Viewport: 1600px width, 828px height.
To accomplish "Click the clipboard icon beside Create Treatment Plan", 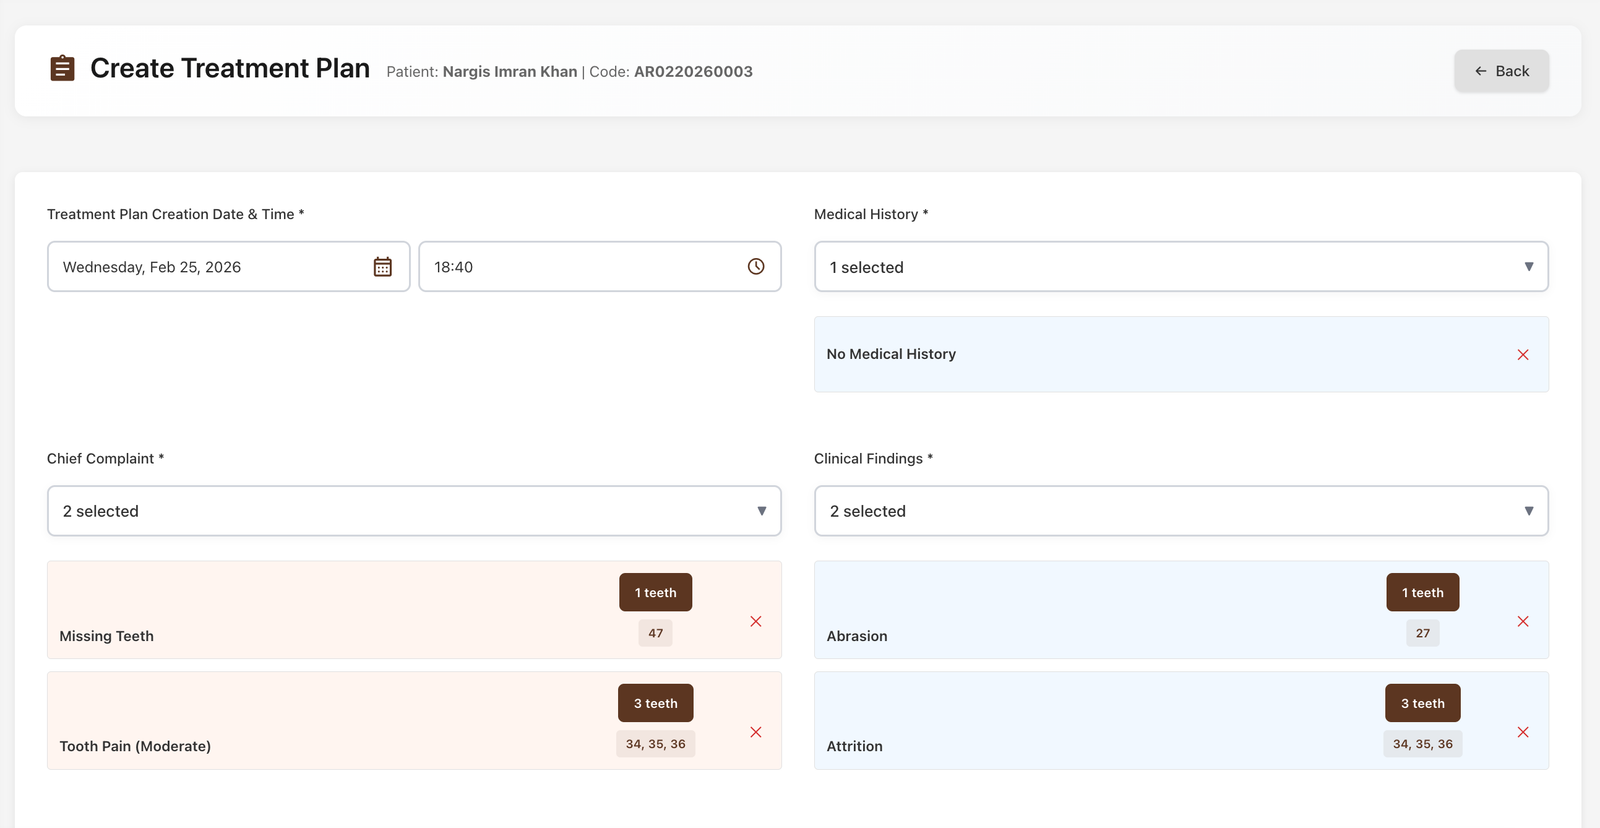I will pos(62,68).
